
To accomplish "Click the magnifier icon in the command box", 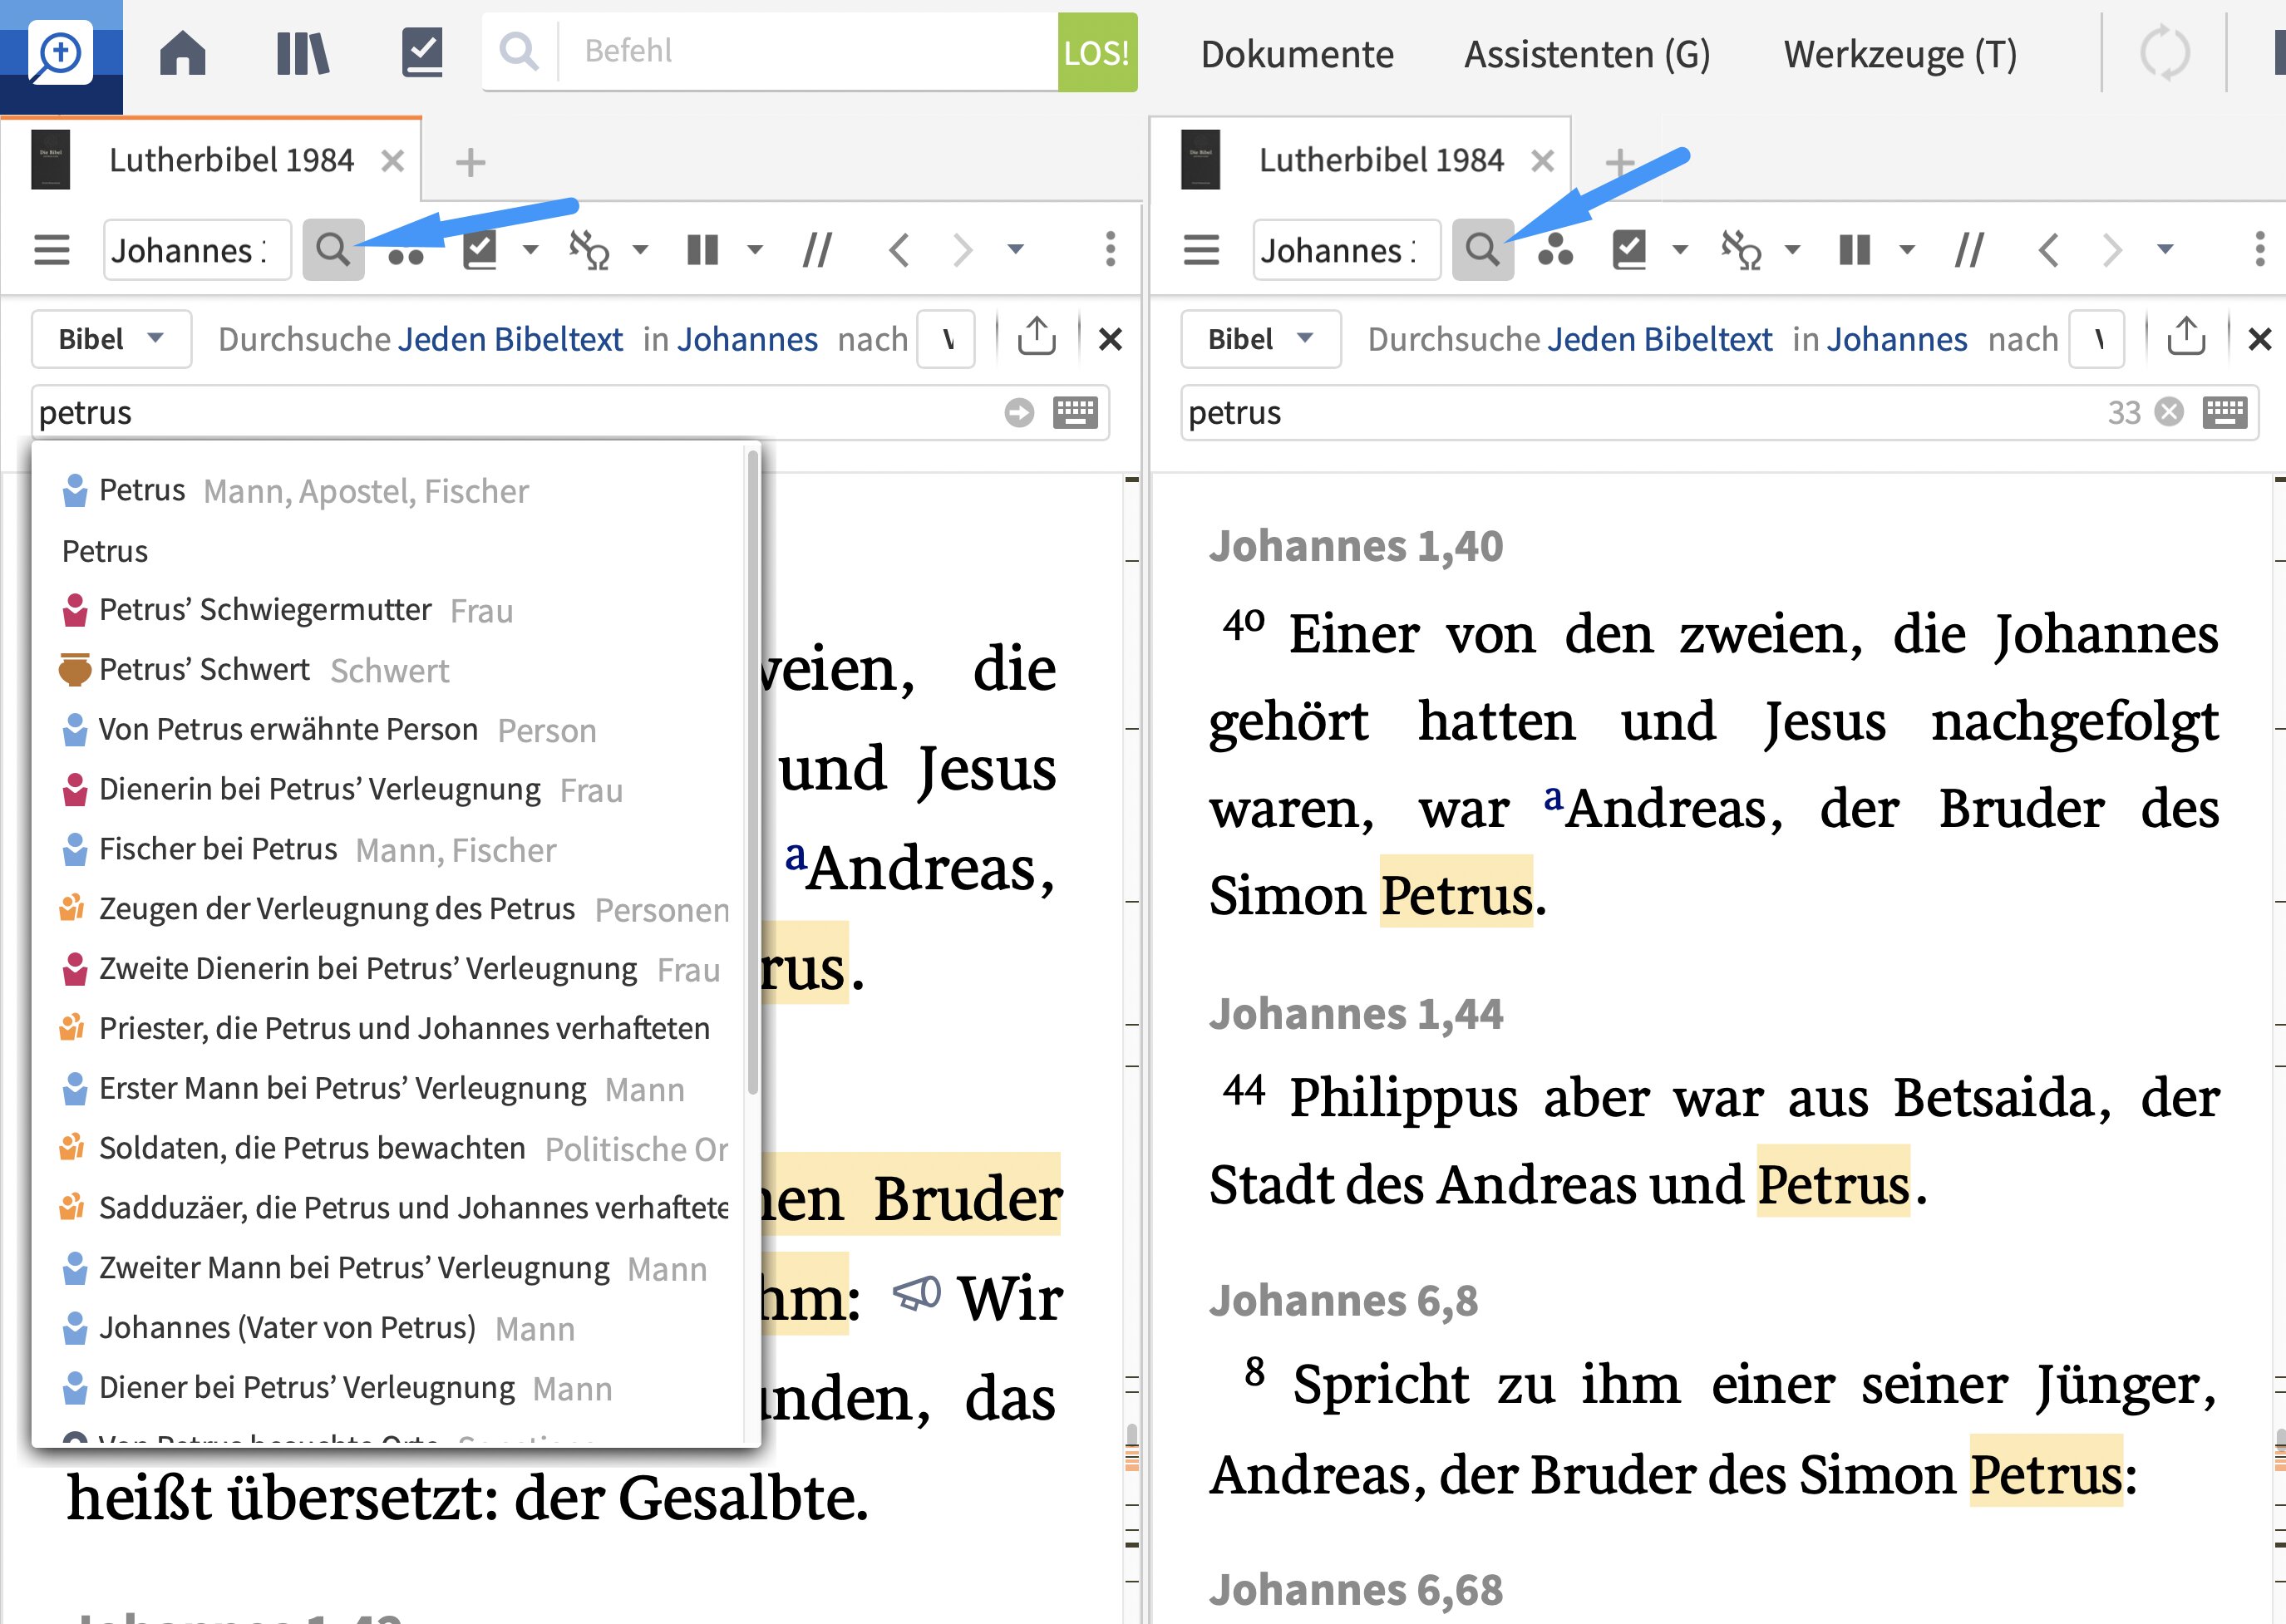I will tap(519, 50).
